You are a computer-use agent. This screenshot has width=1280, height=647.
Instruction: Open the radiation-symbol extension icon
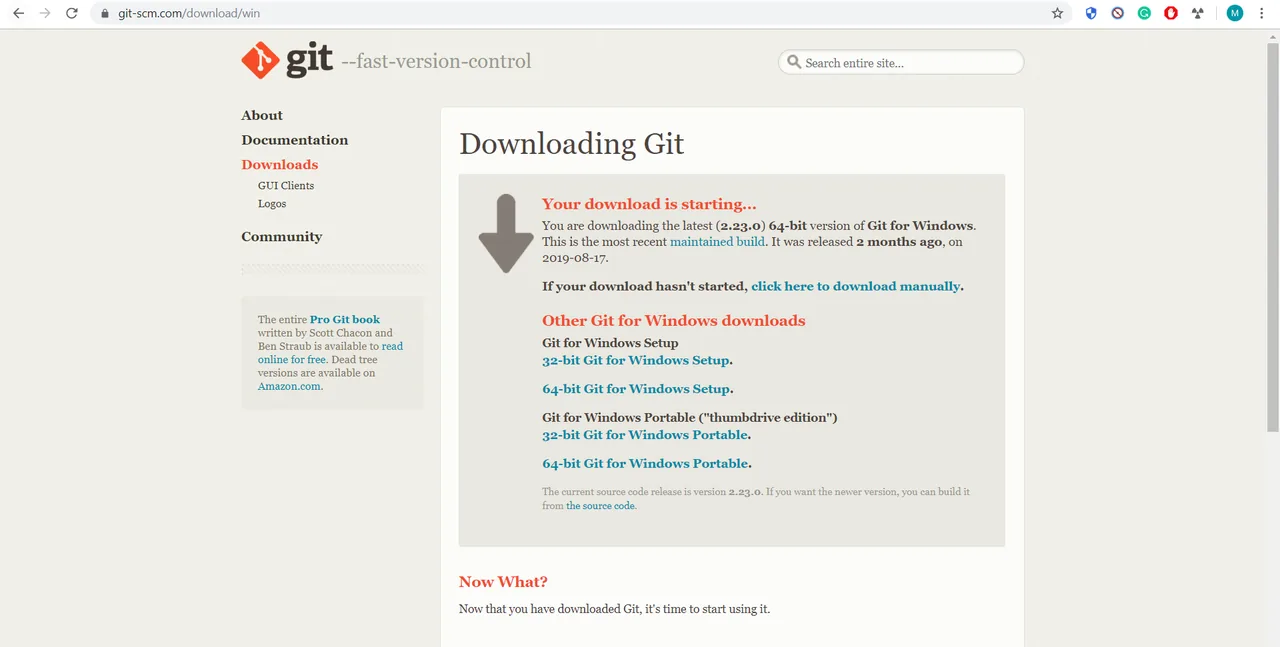pyautogui.click(x=1197, y=14)
